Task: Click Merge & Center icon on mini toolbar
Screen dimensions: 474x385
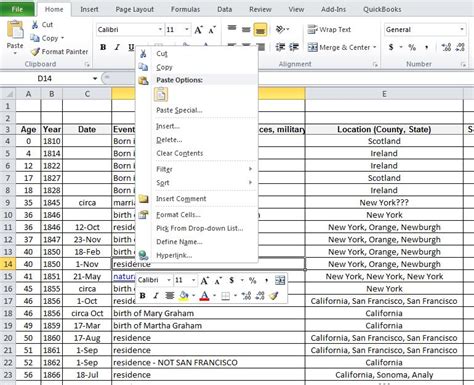Action: 280,280
